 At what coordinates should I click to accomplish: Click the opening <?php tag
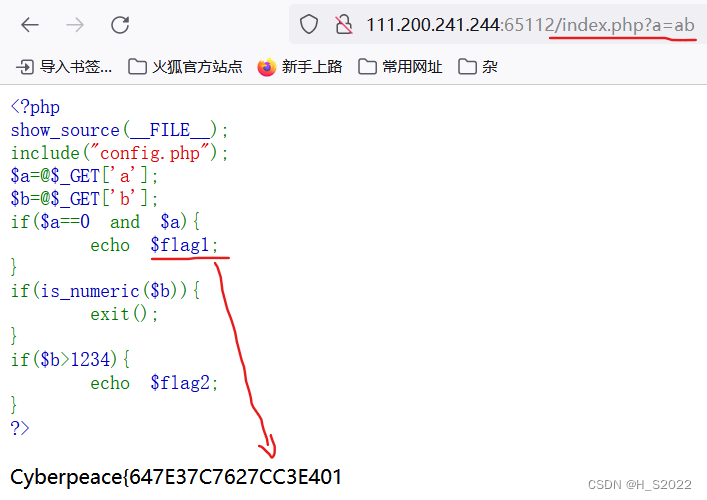(x=35, y=107)
